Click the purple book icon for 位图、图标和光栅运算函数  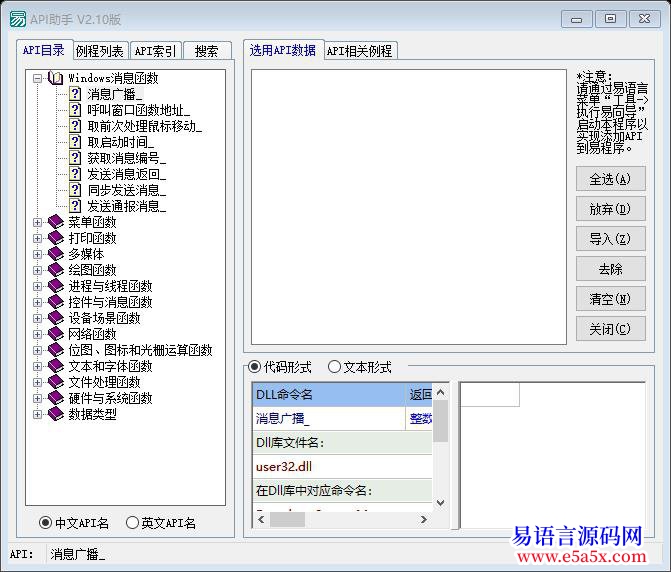tap(56, 350)
